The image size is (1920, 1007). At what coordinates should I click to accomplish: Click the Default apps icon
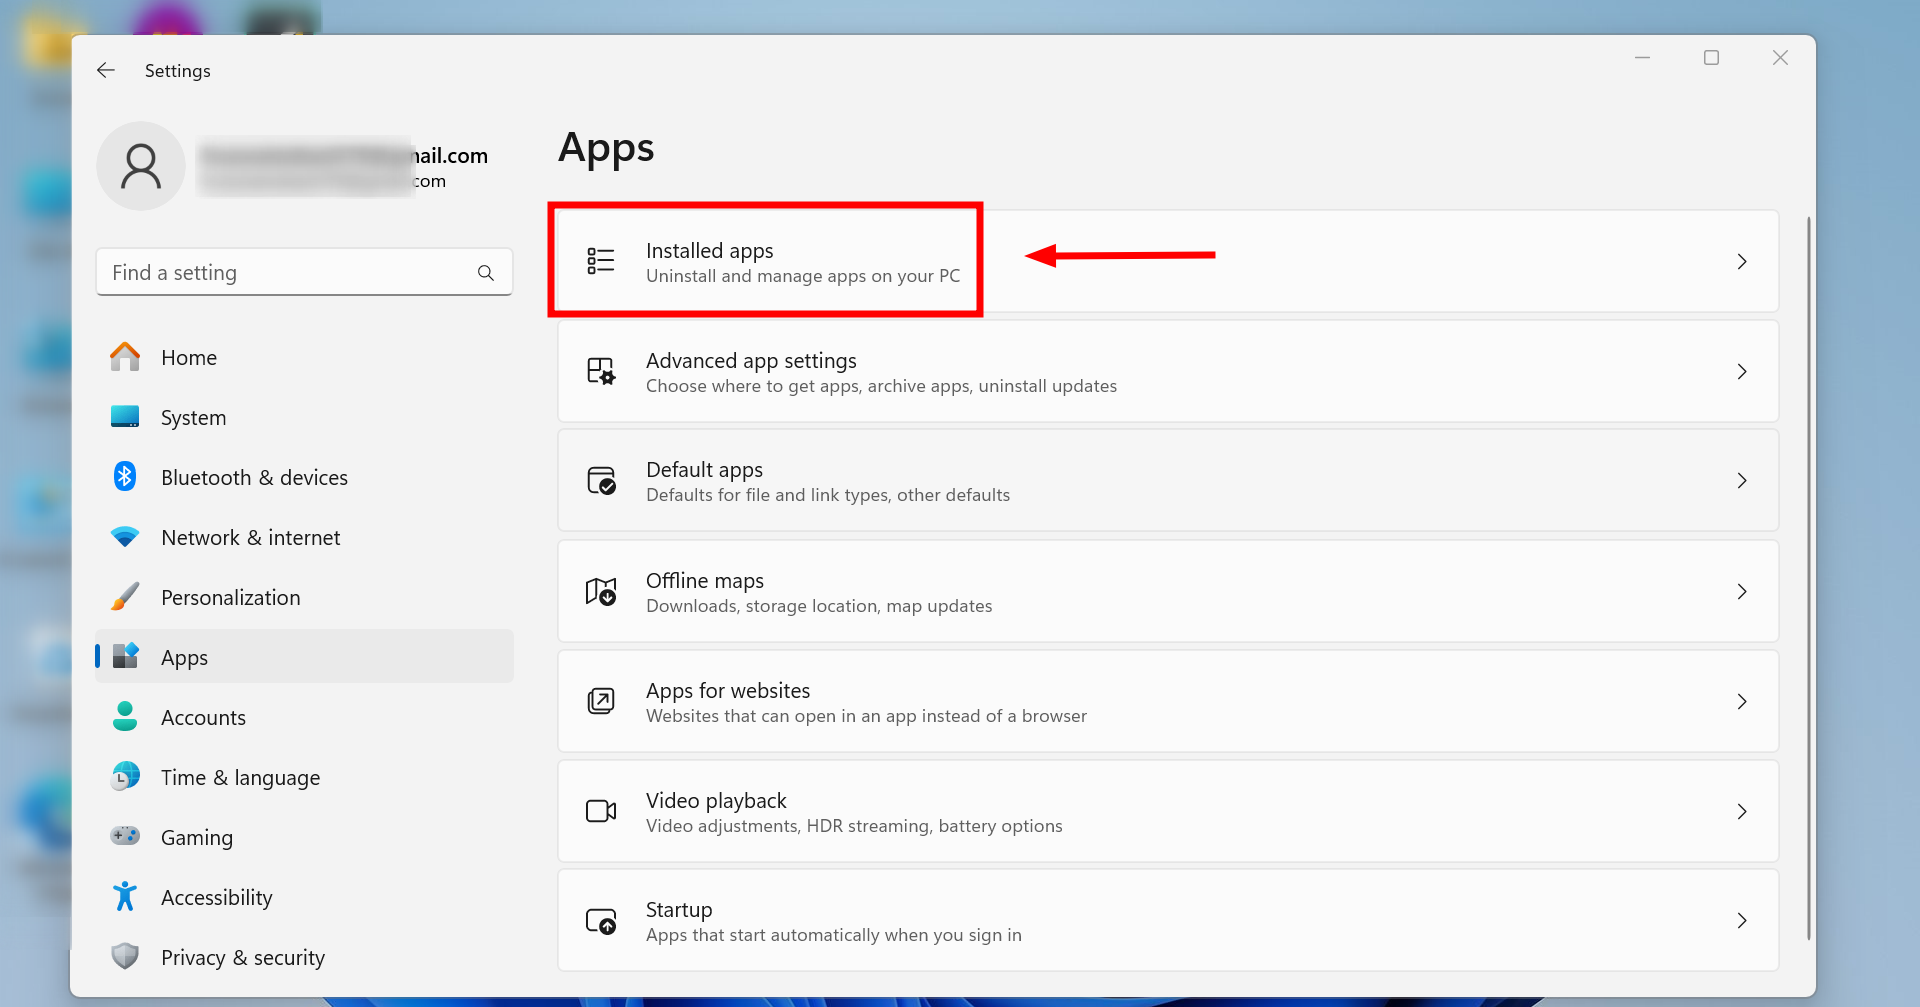coord(601,481)
